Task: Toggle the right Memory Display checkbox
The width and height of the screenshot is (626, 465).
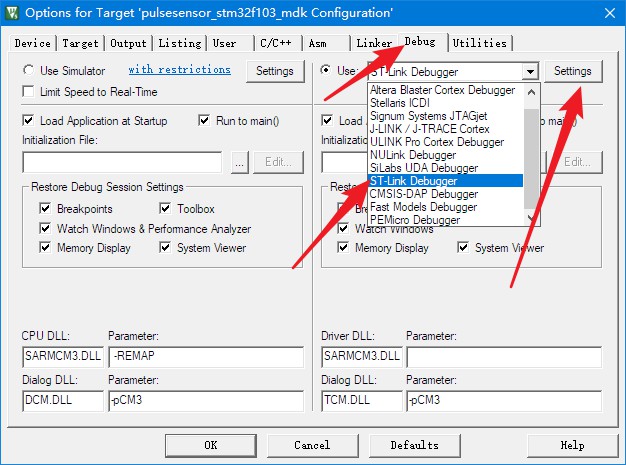Action: pos(343,247)
